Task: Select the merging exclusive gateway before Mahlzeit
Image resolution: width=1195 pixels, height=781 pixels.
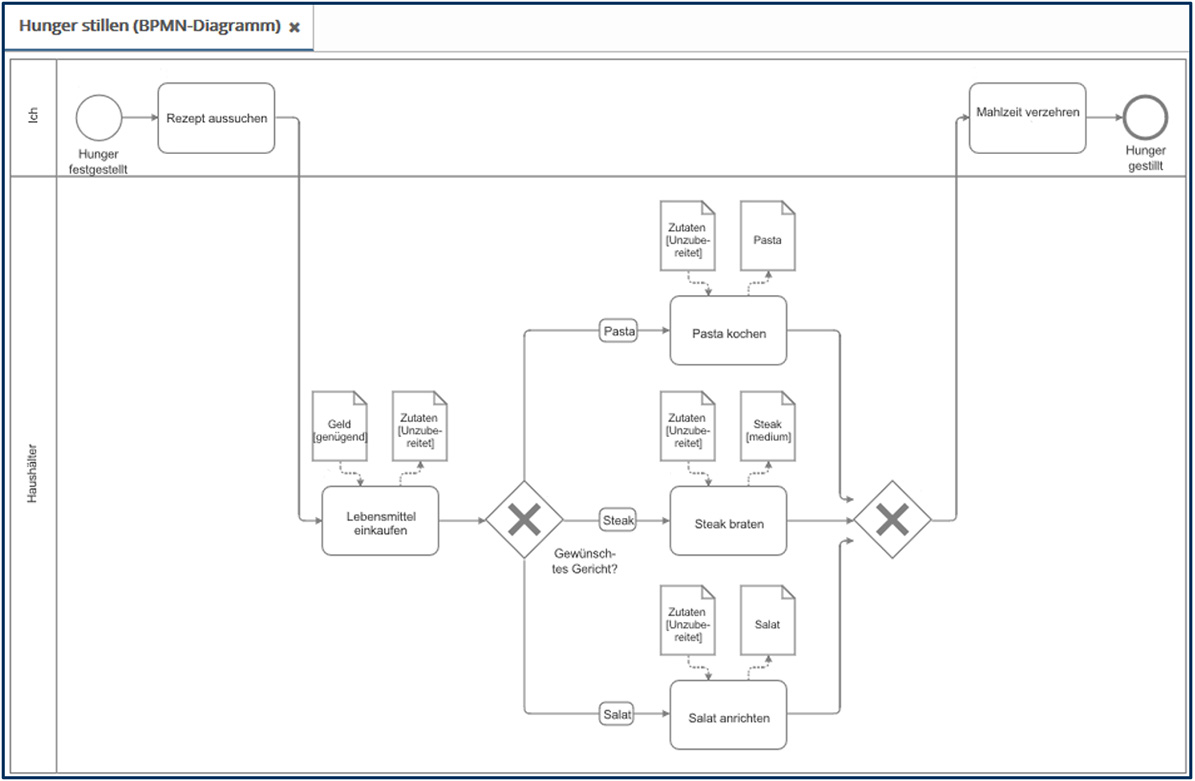Action: coord(892,520)
